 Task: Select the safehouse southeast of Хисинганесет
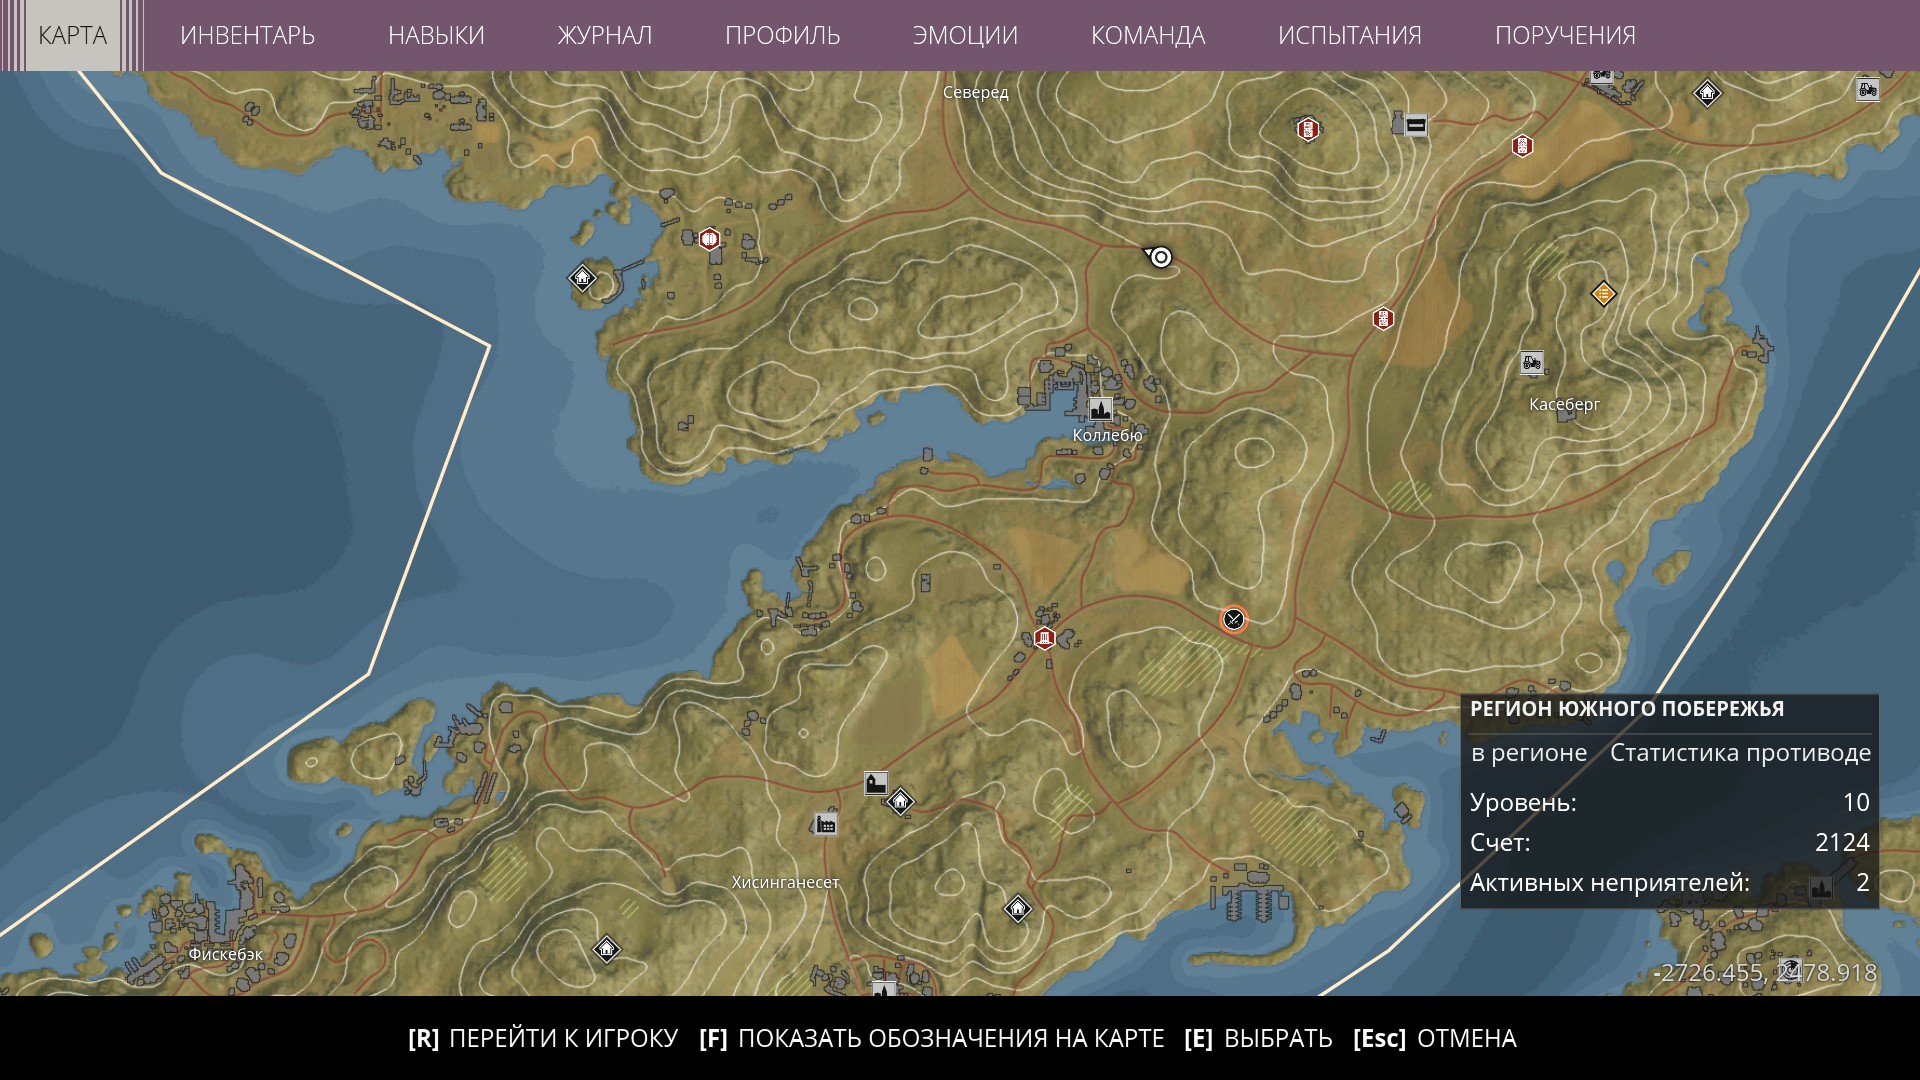pyautogui.click(x=1017, y=908)
